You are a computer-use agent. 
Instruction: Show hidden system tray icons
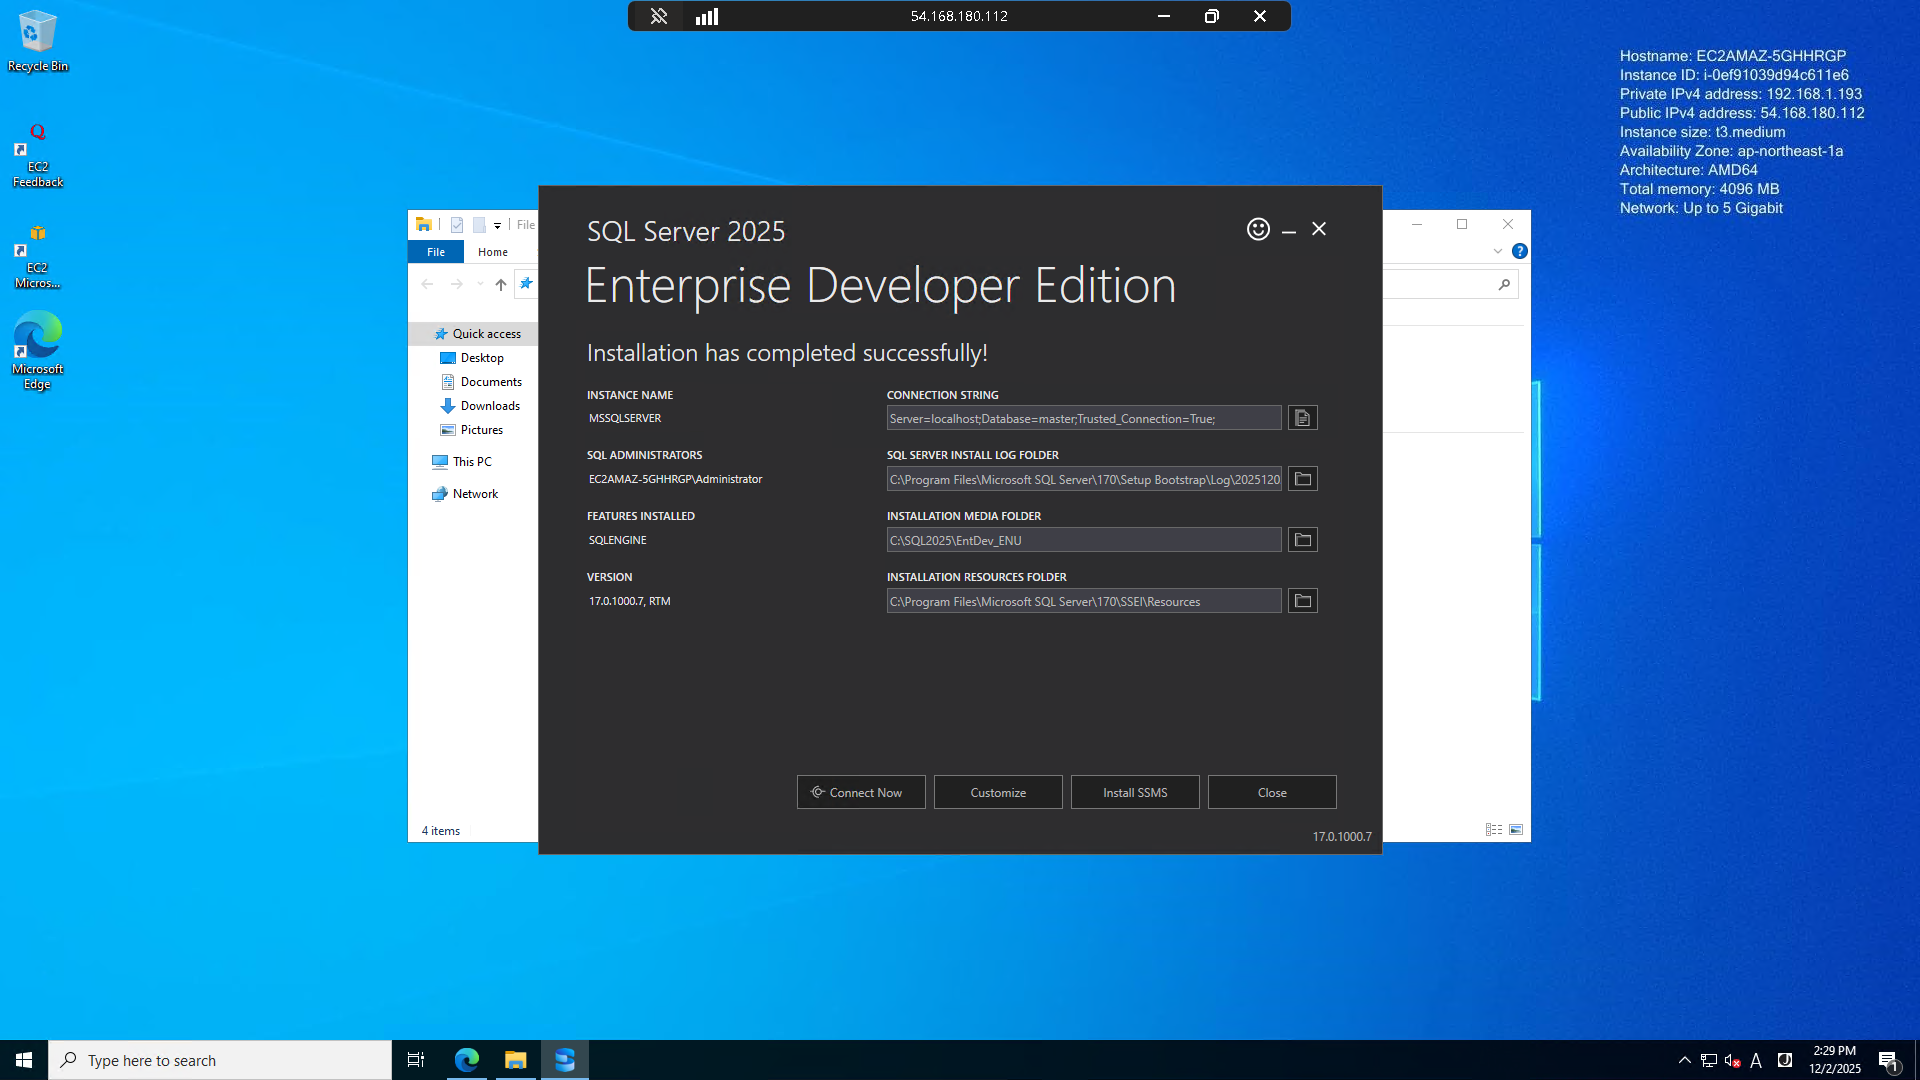(1684, 1060)
